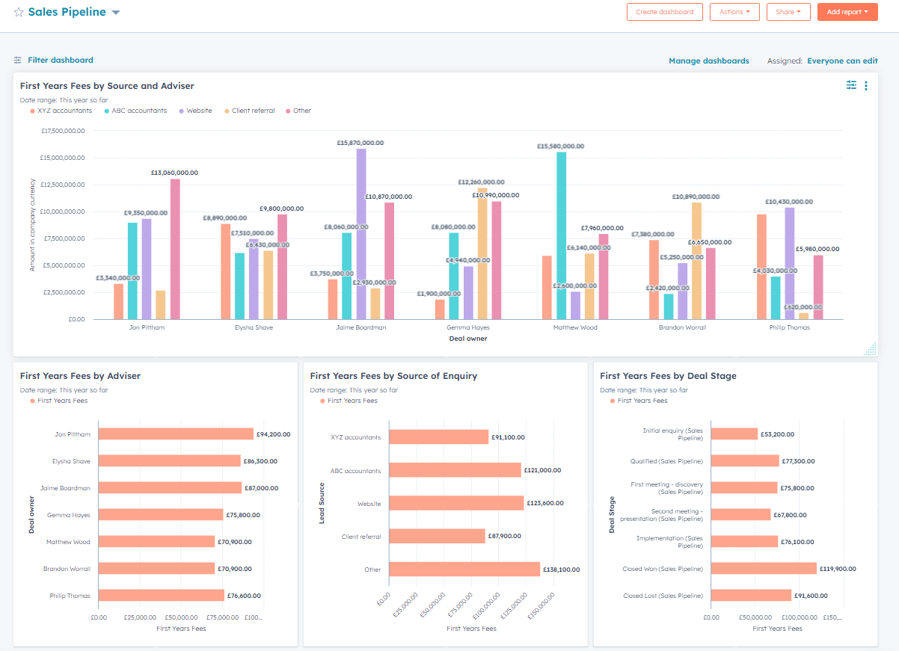Click the Lead Source axis title
The image size is (899, 651).
pos(322,503)
